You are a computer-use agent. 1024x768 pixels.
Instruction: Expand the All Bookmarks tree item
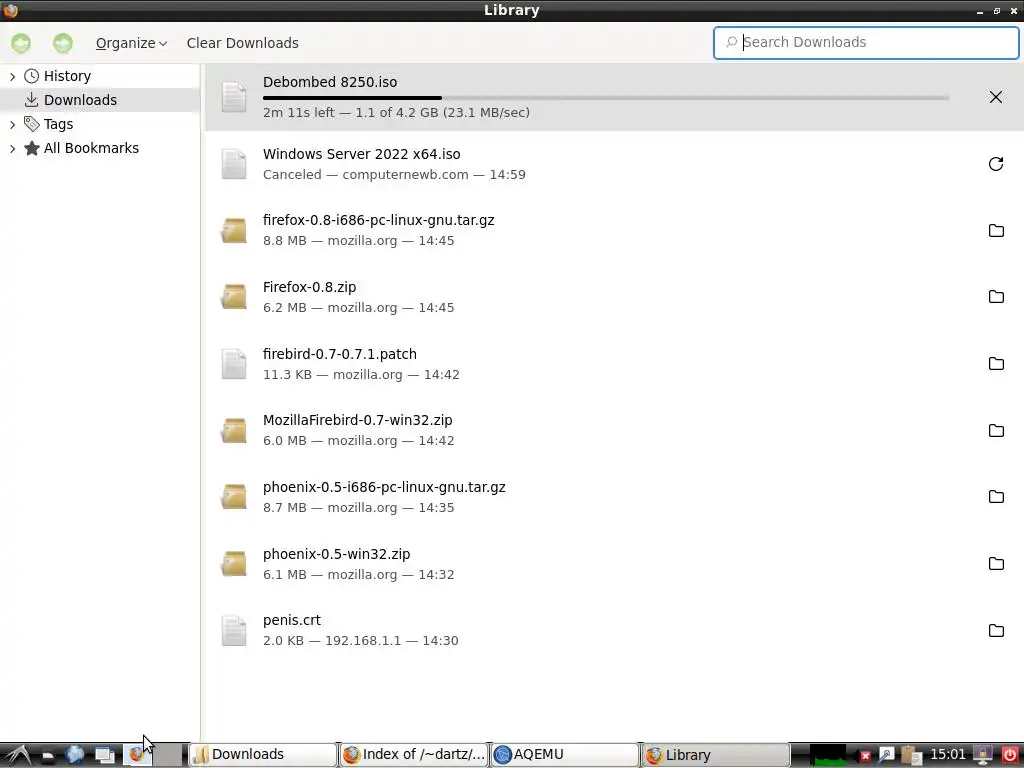12,148
